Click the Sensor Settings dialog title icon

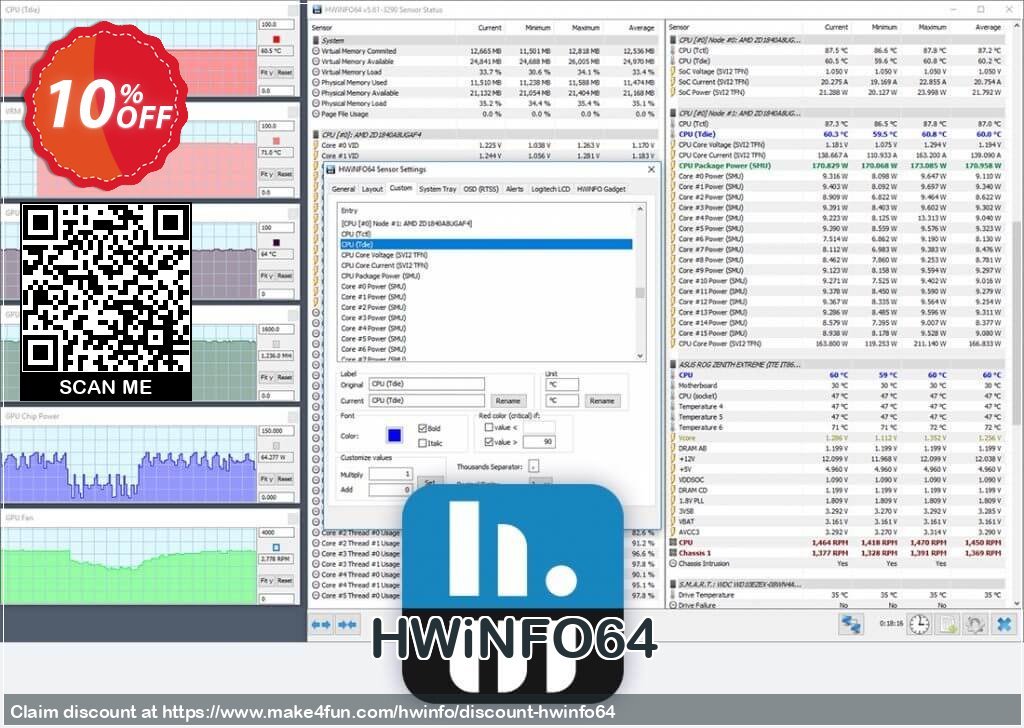pyautogui.click(x=331, y=170)
